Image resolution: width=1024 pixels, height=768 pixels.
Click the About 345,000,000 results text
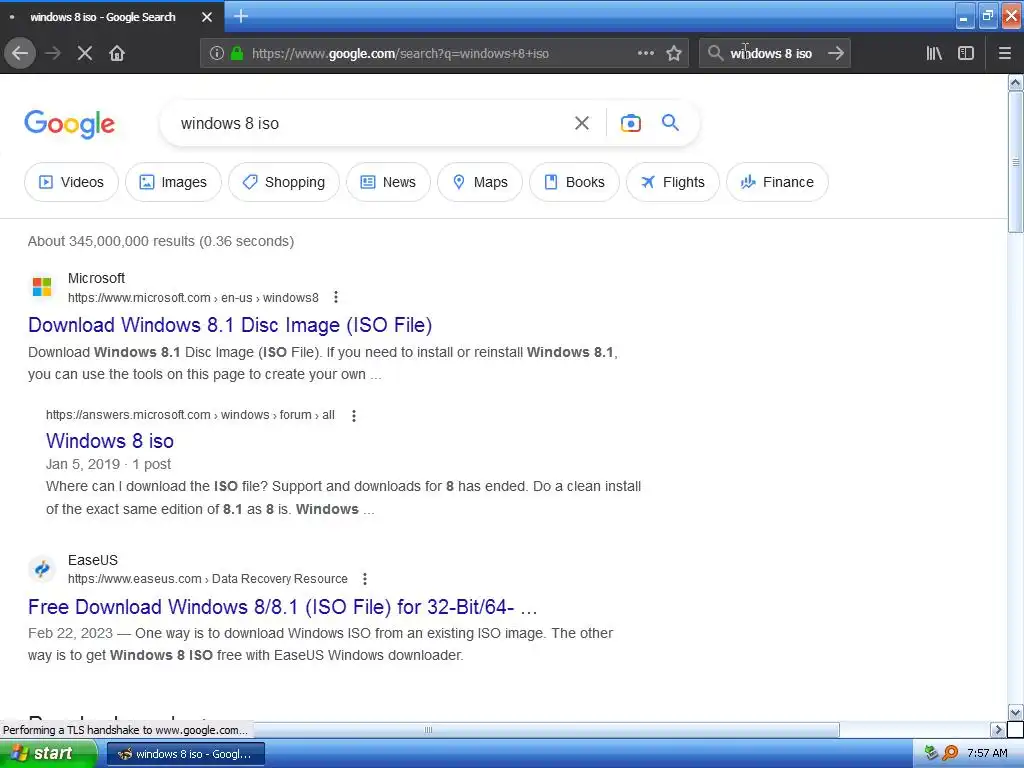click(x=161, y=242)
